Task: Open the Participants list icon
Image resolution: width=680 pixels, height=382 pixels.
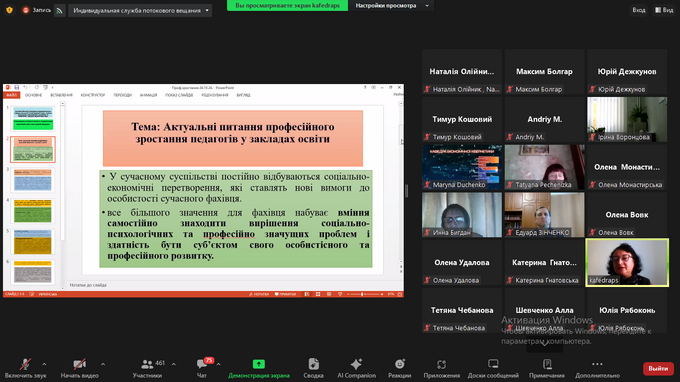Action: 147,364
